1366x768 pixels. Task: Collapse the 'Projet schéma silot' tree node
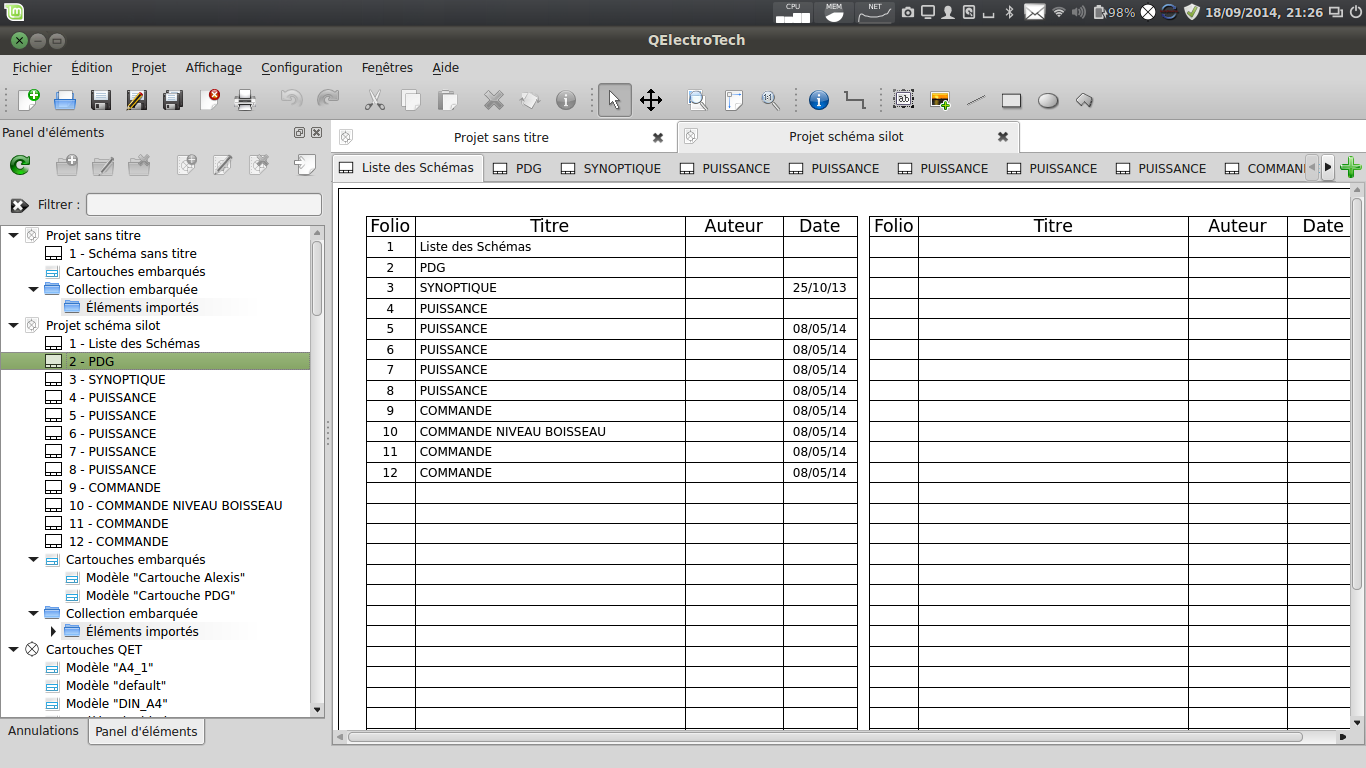pyautogui.click(x=14, y=326)
